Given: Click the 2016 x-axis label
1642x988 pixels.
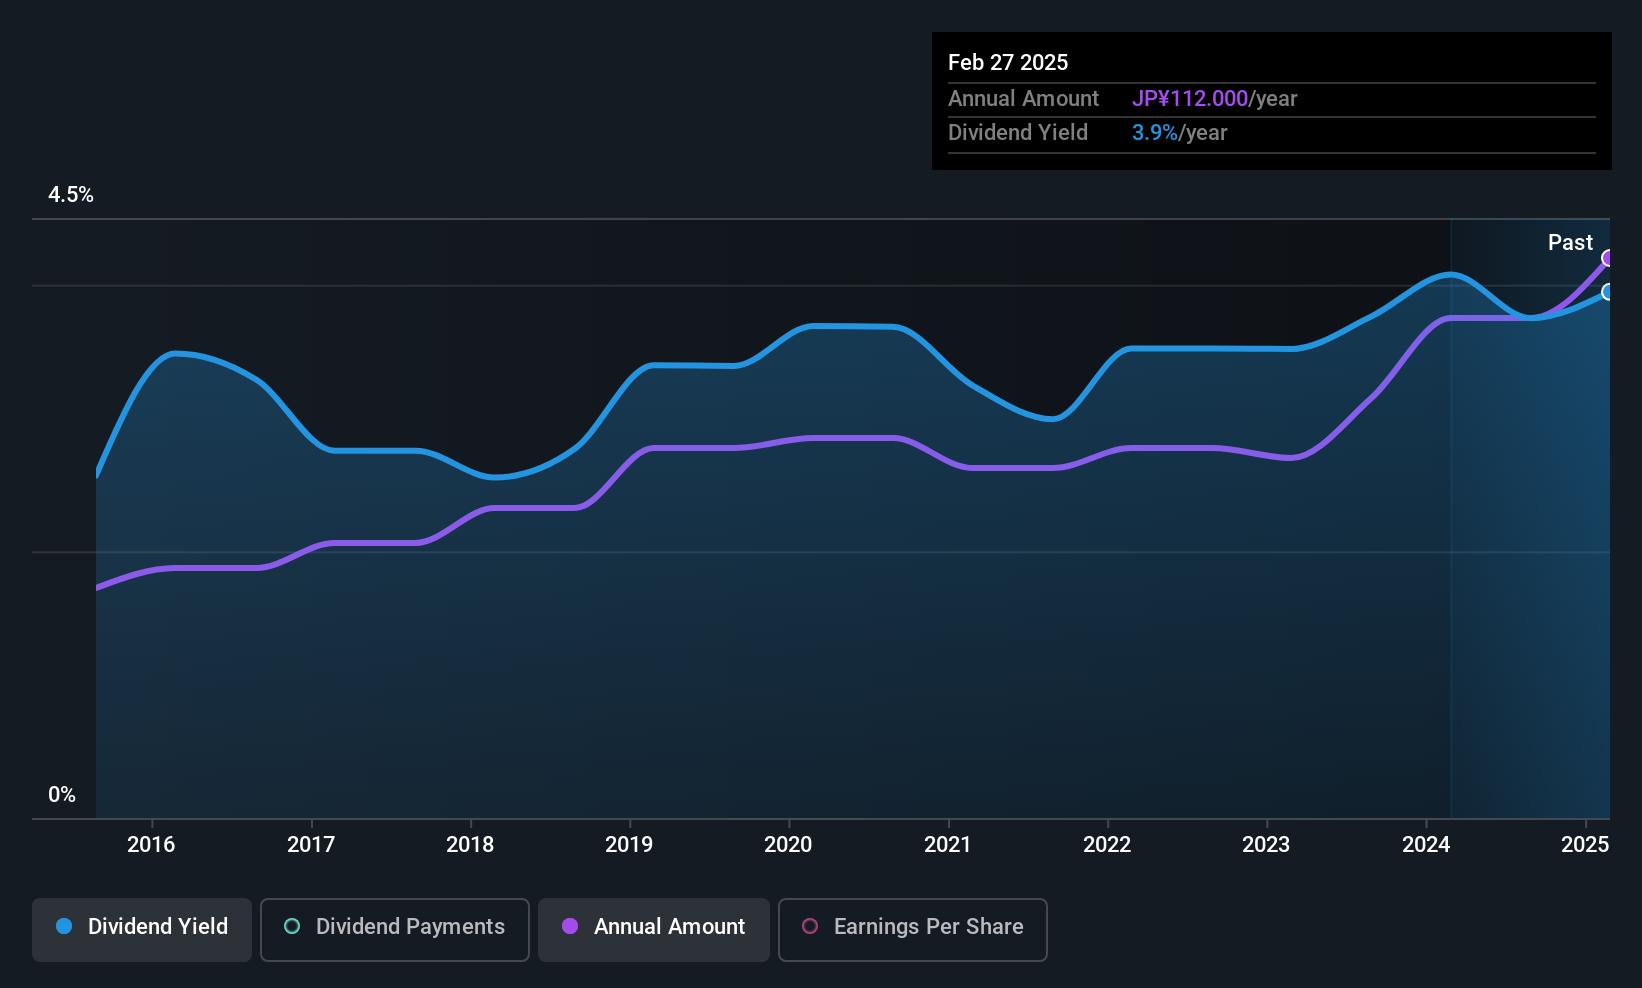Looking at the screenshot, I should [x=151, y=845].
